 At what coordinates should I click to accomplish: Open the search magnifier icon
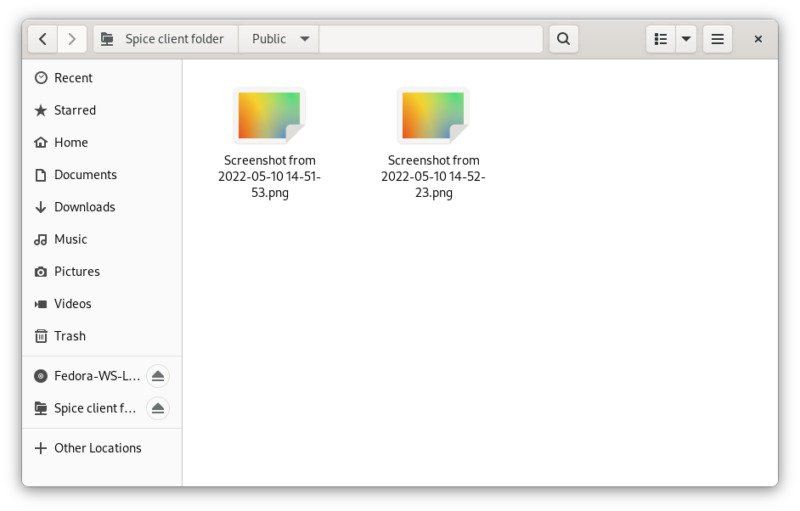563,39
